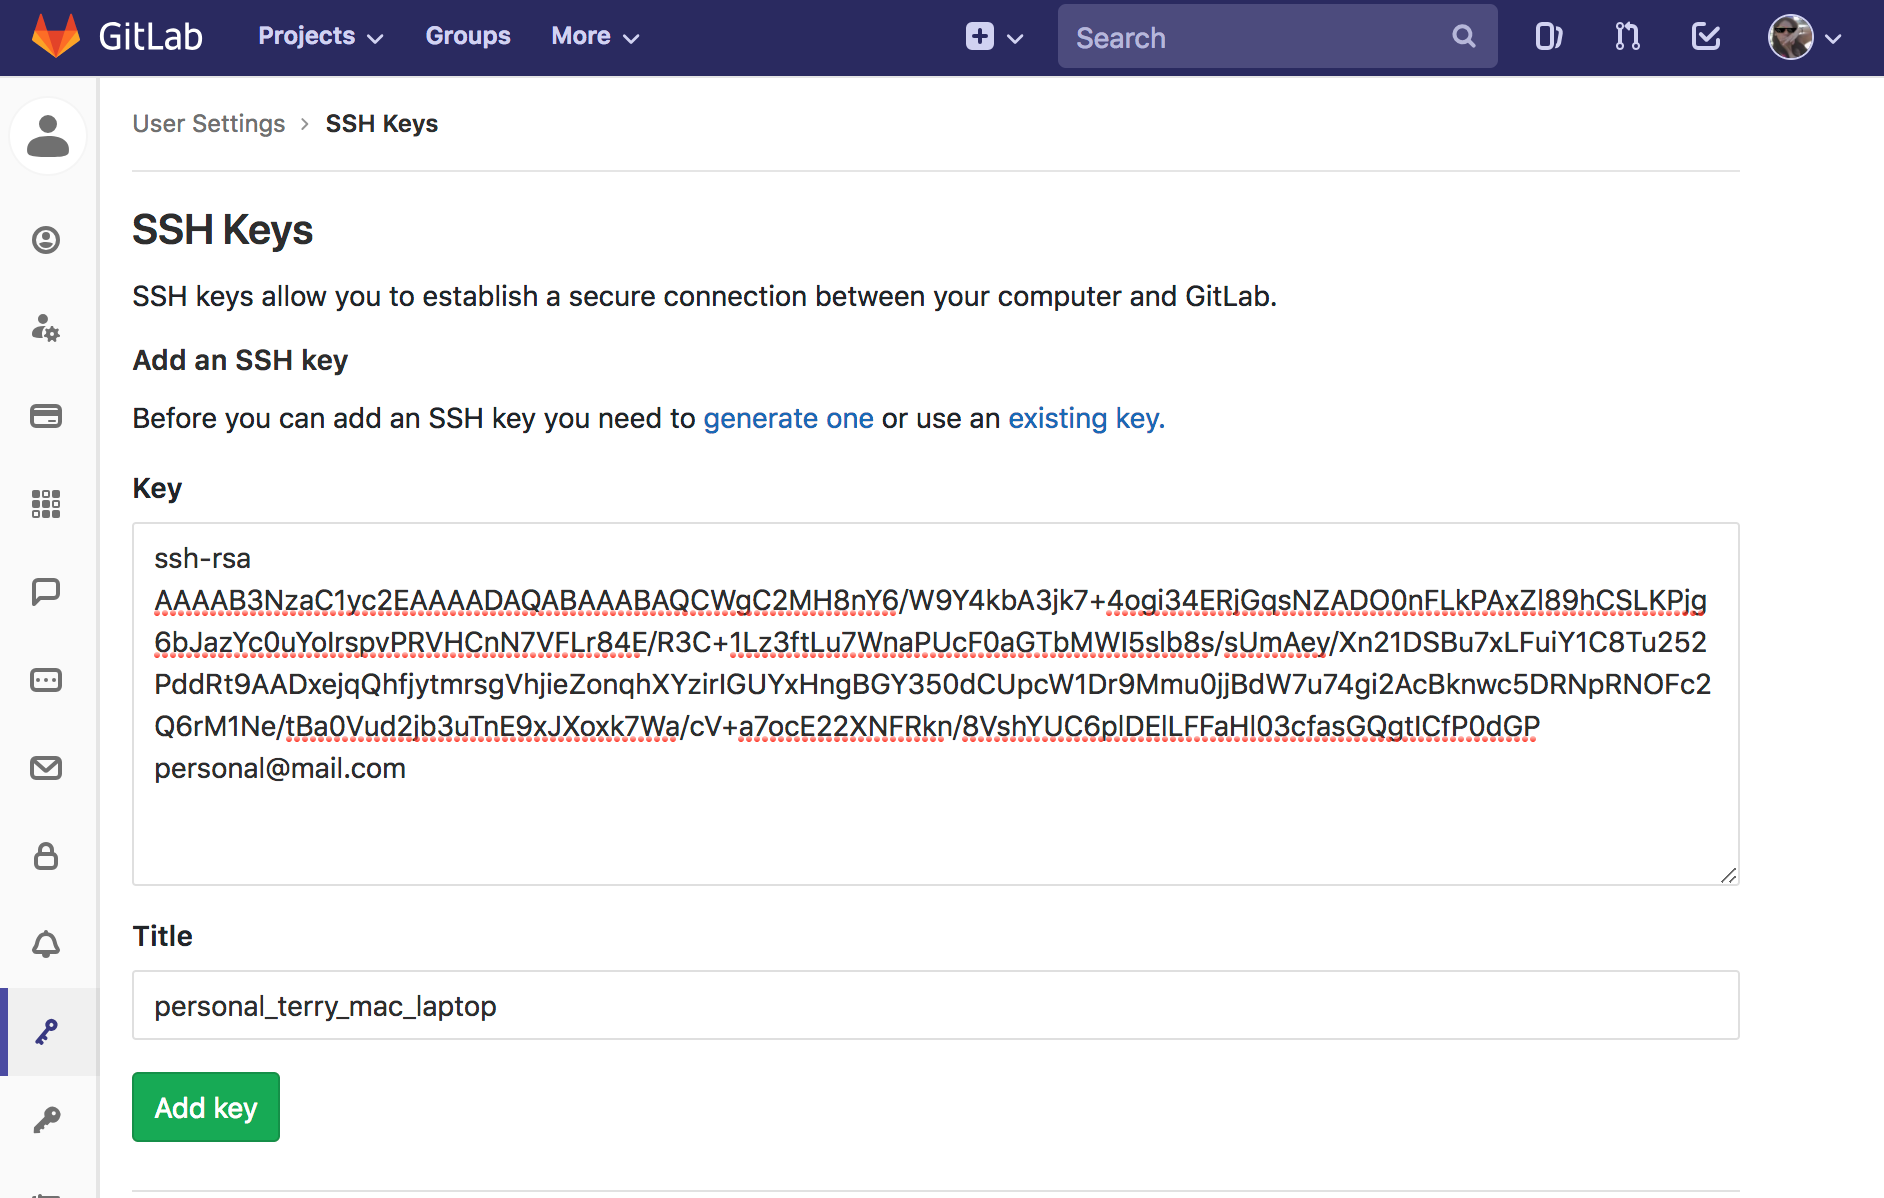
Task: Select the GPG Keys key icon
Action: point(46,1119)
